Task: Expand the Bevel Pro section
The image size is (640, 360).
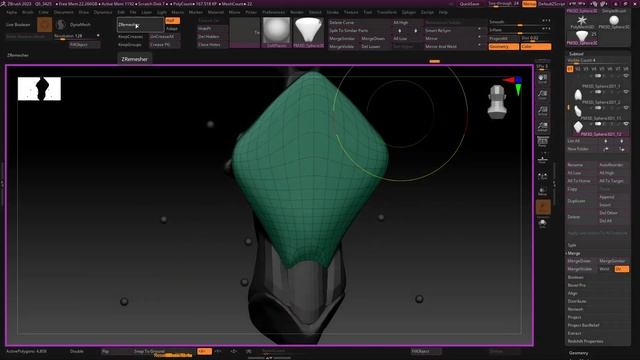Action: click(577, 285)
